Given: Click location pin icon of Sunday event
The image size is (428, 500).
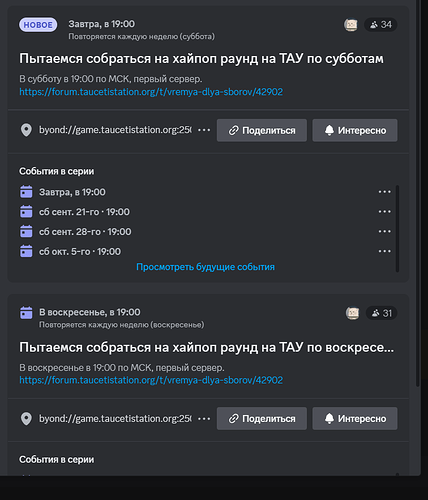Looking at the screenshot, I should pyautogui.click(x=26, y=418).
